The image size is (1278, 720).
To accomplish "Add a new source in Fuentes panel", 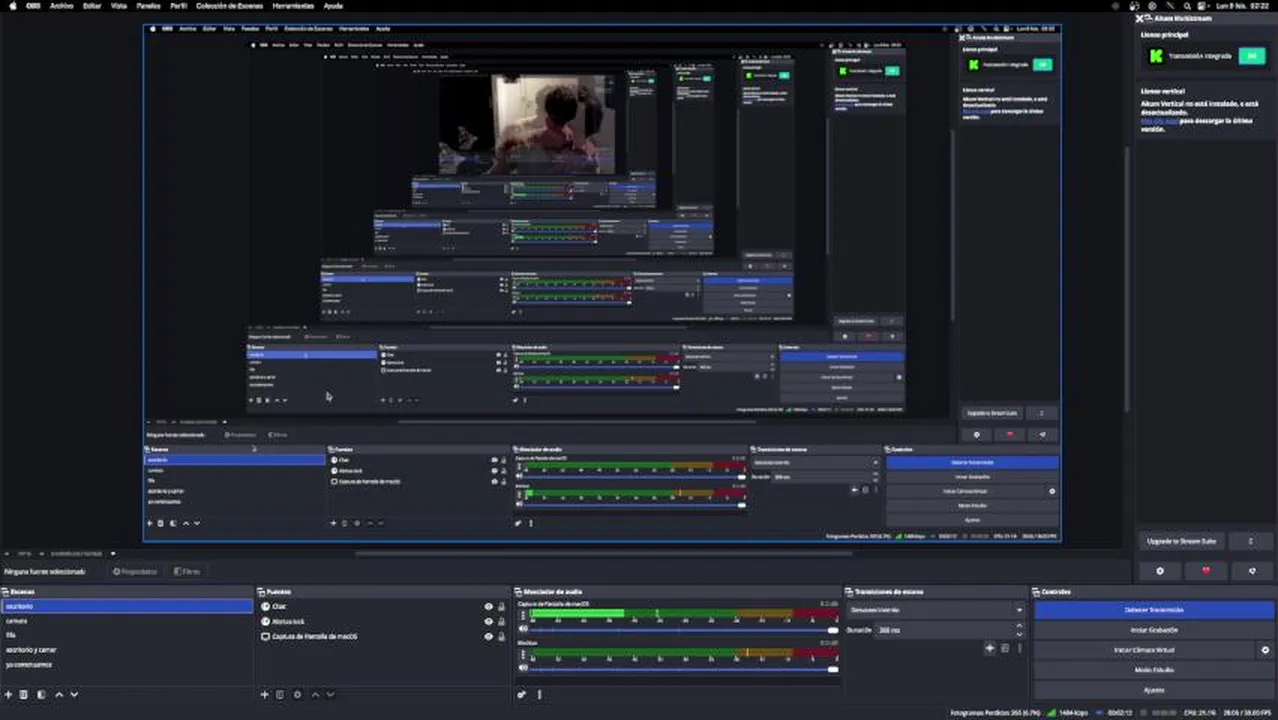I will (x=264, y=694).
